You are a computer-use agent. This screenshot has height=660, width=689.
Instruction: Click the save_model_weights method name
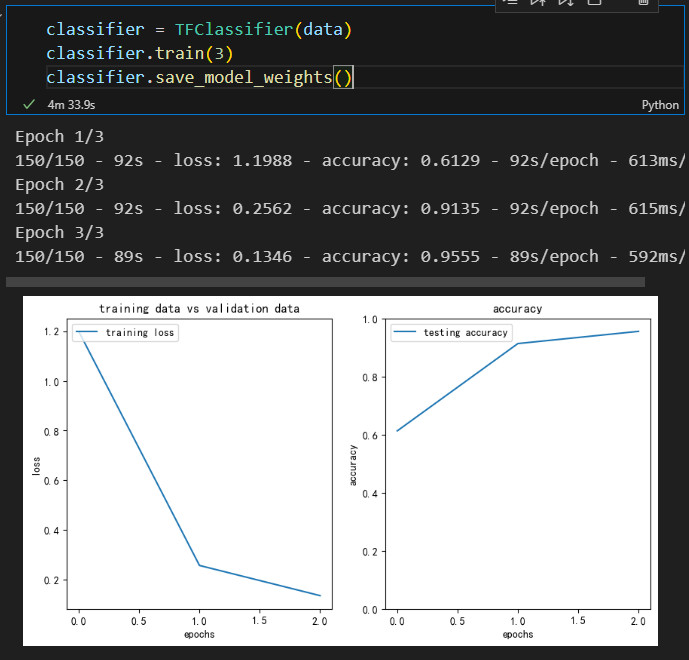coord(243,78)
